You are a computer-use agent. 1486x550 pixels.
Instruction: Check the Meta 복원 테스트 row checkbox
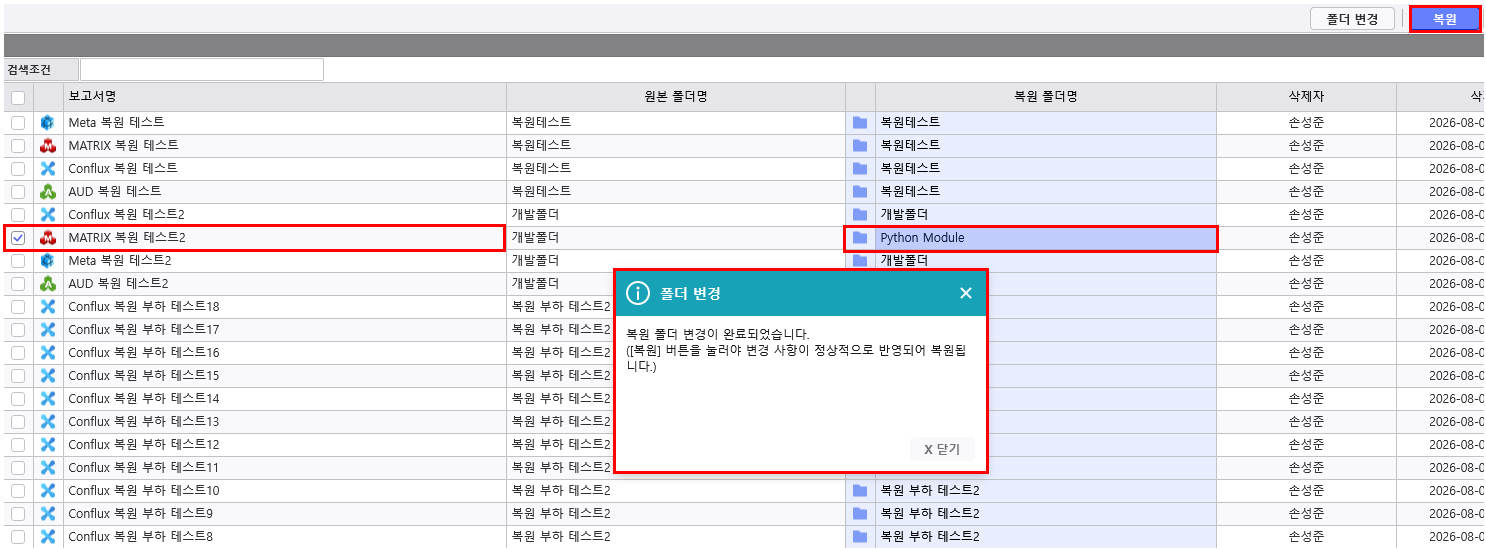18,122
